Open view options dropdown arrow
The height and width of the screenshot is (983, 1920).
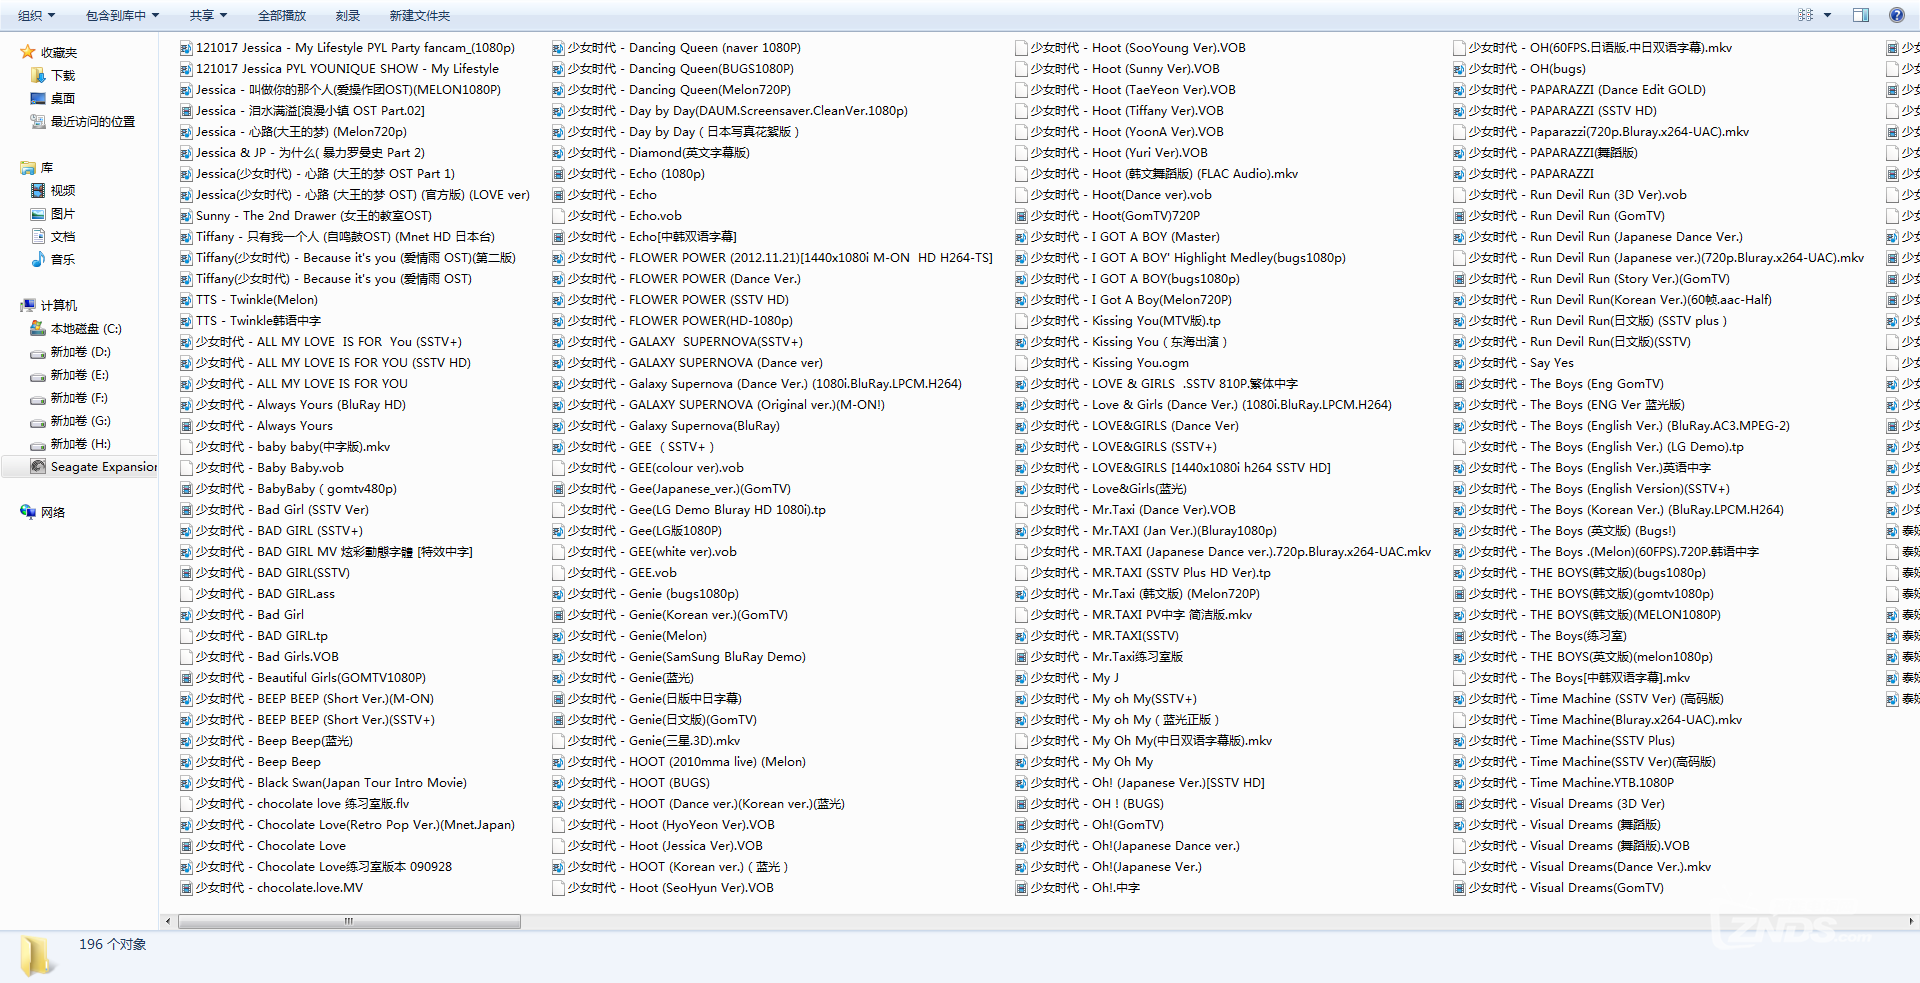[x=1827, y=15]
